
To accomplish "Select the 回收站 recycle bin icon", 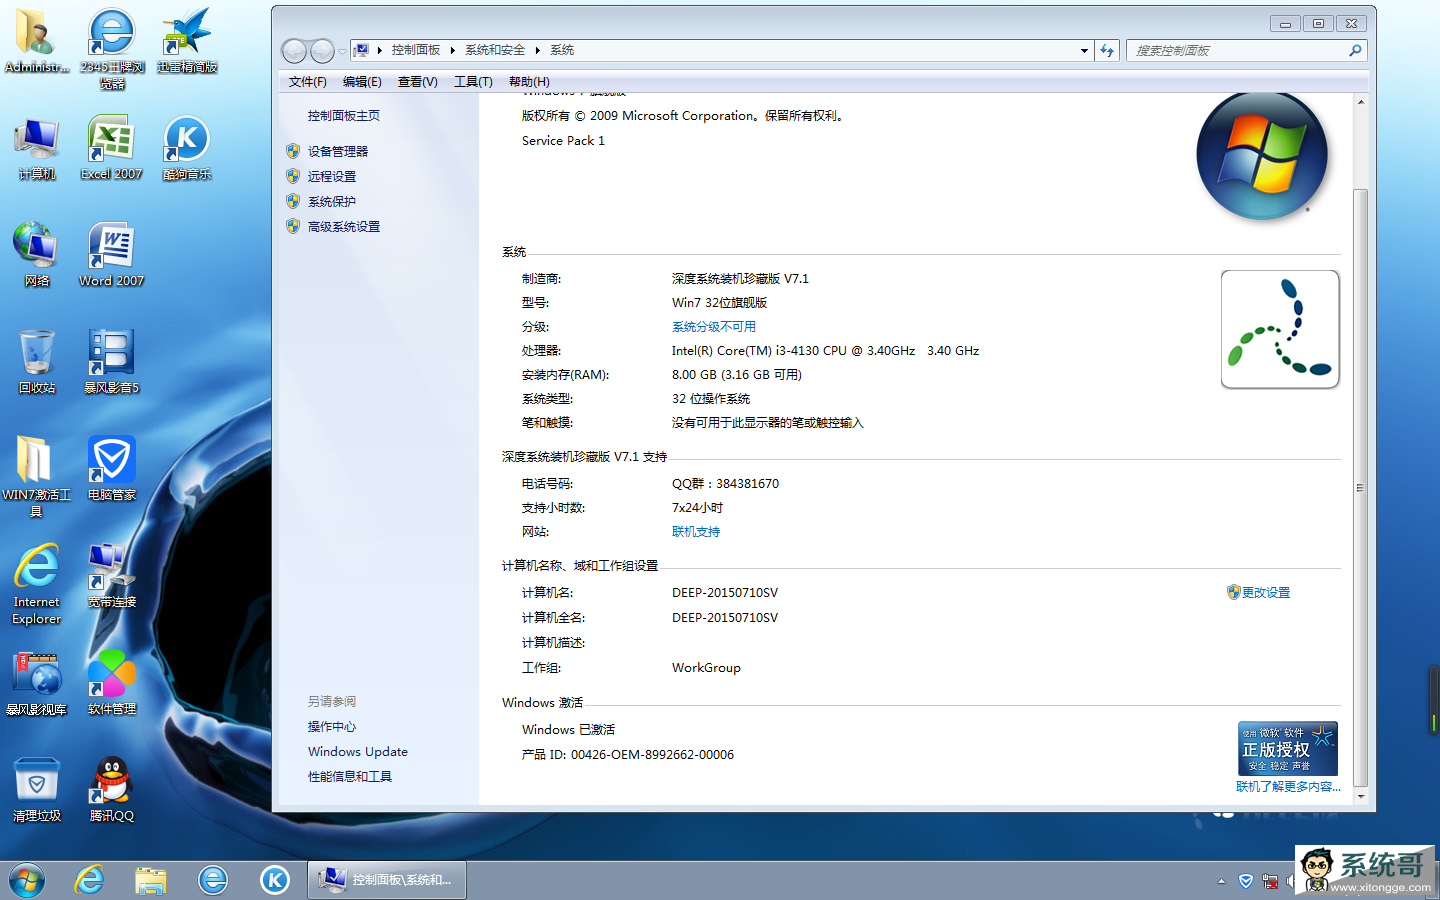I will [37, 362].
